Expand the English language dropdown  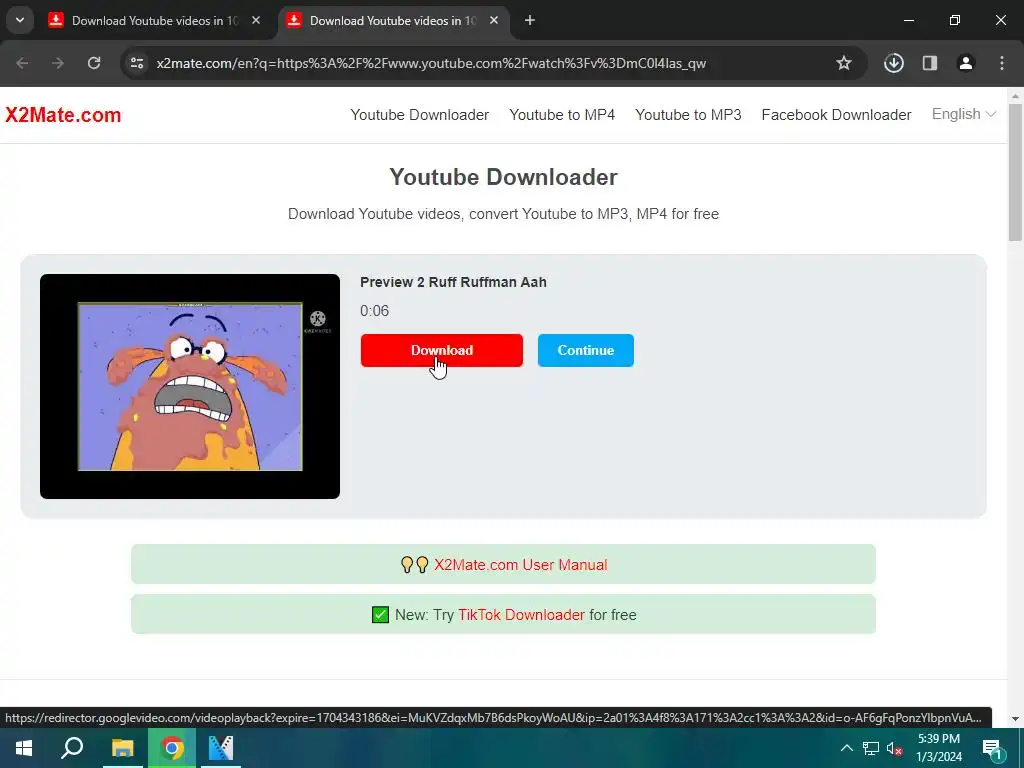[x=963, y=114]
